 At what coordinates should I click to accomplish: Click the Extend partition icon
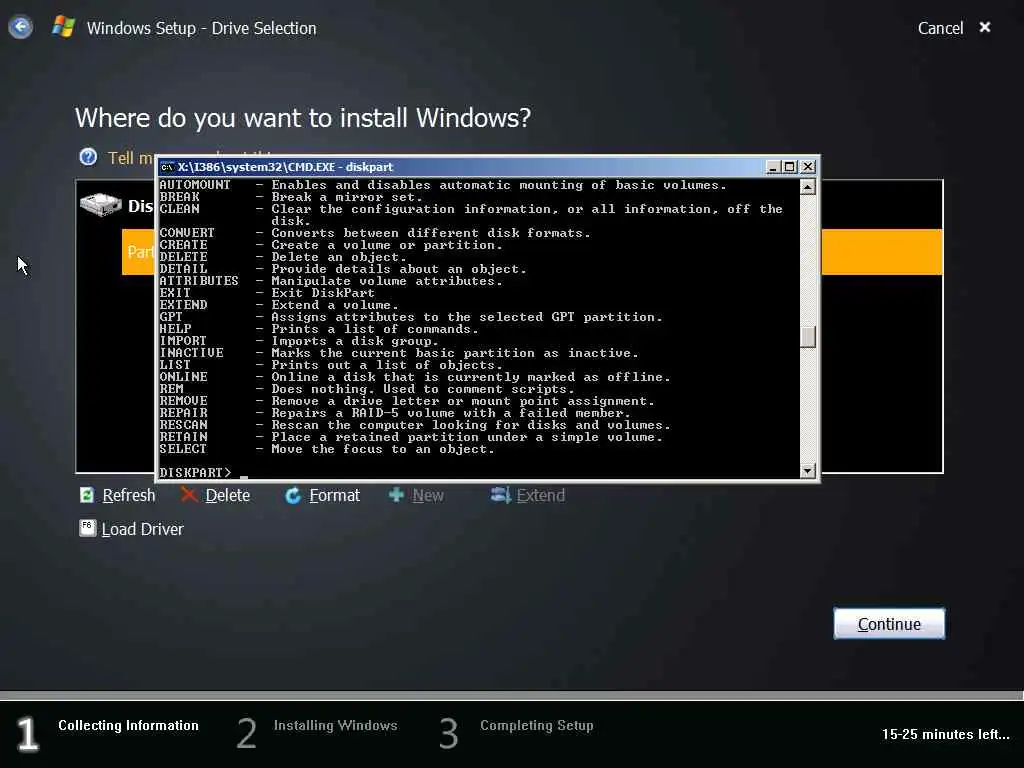coord(500,495)
